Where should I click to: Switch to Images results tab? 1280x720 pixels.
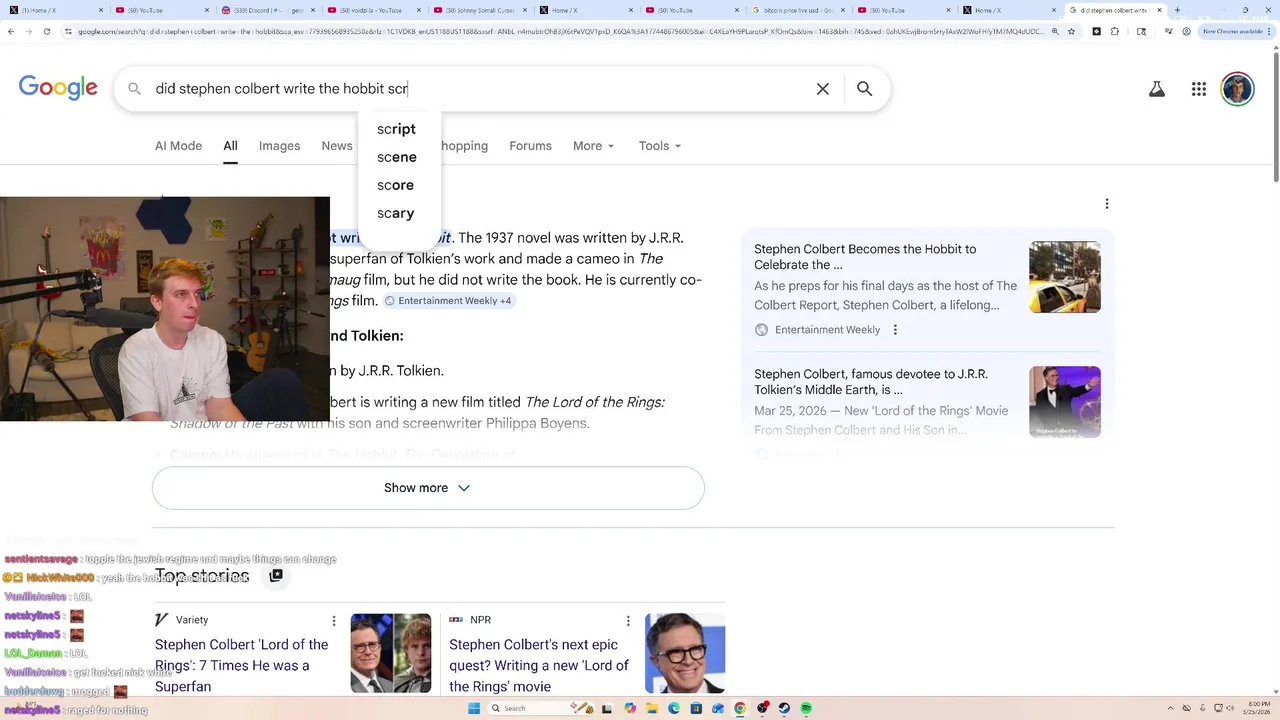(x=279, y=146)
